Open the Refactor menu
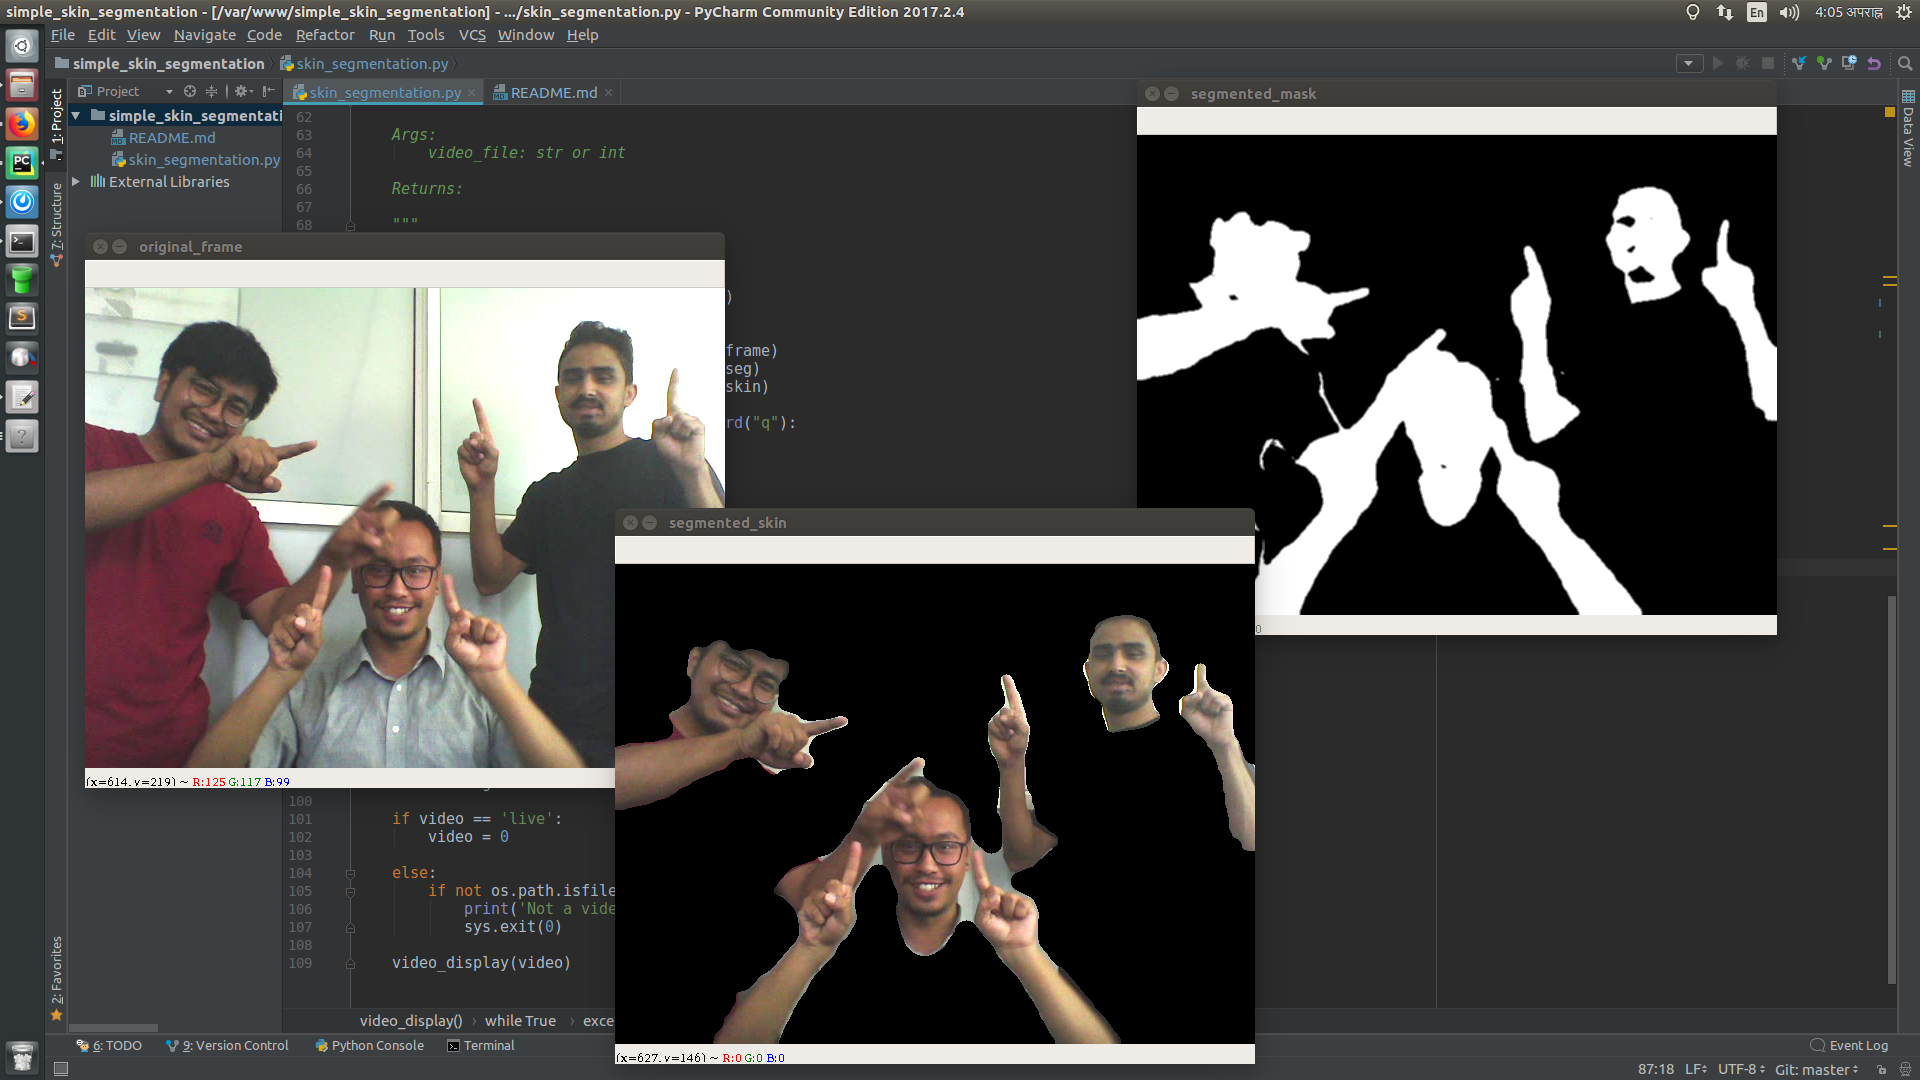 point(324,35)
